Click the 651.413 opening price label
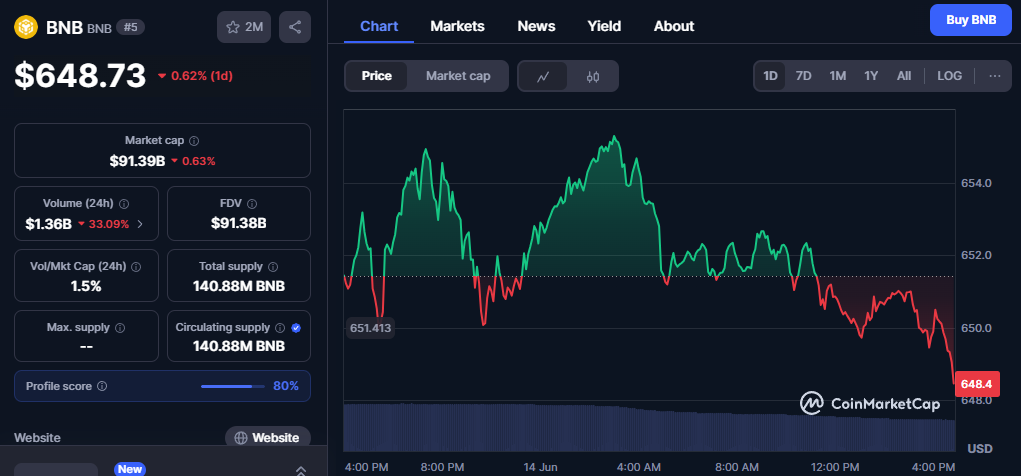 click(370, 328)
